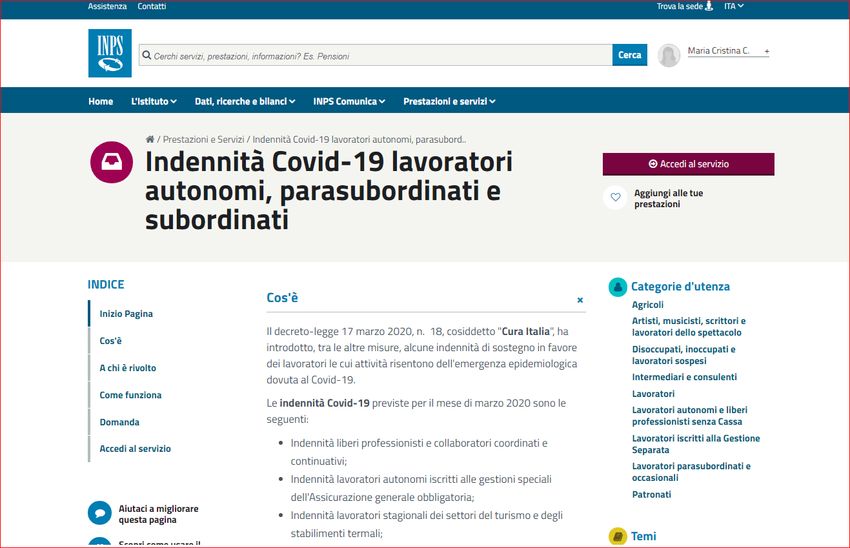Image resolution: width=850 pixels, height=548 pixels.
Task: Go to Home in navigation bar
Action: point(100,101)
